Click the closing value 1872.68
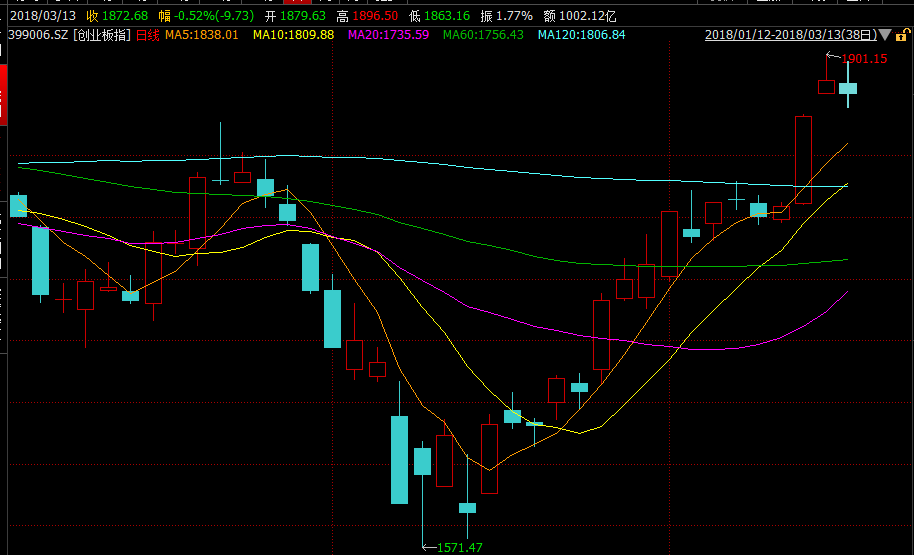This screenshot has height=555, width=914. tap(126, 16)
